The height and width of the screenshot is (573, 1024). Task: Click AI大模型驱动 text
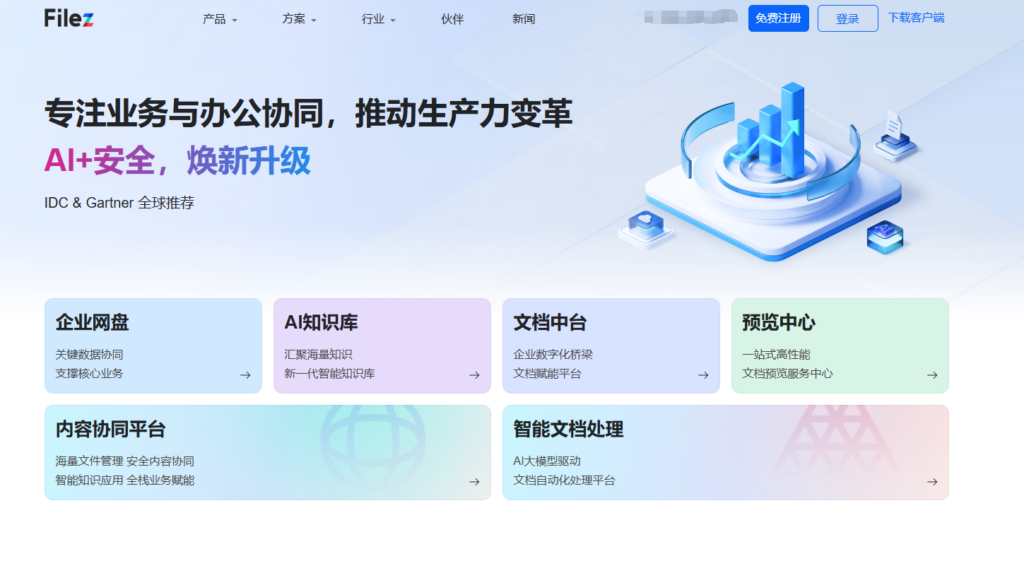pyautogui.click(x=547, y=461)
